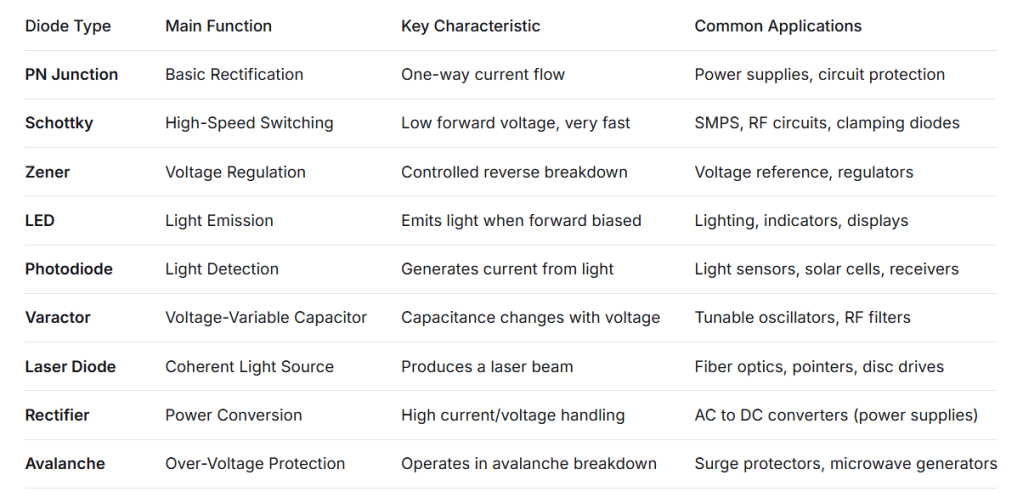The image size is (1023, 503).
Task: Click "Capacitance changes with voltage" text
Action: 530,317
